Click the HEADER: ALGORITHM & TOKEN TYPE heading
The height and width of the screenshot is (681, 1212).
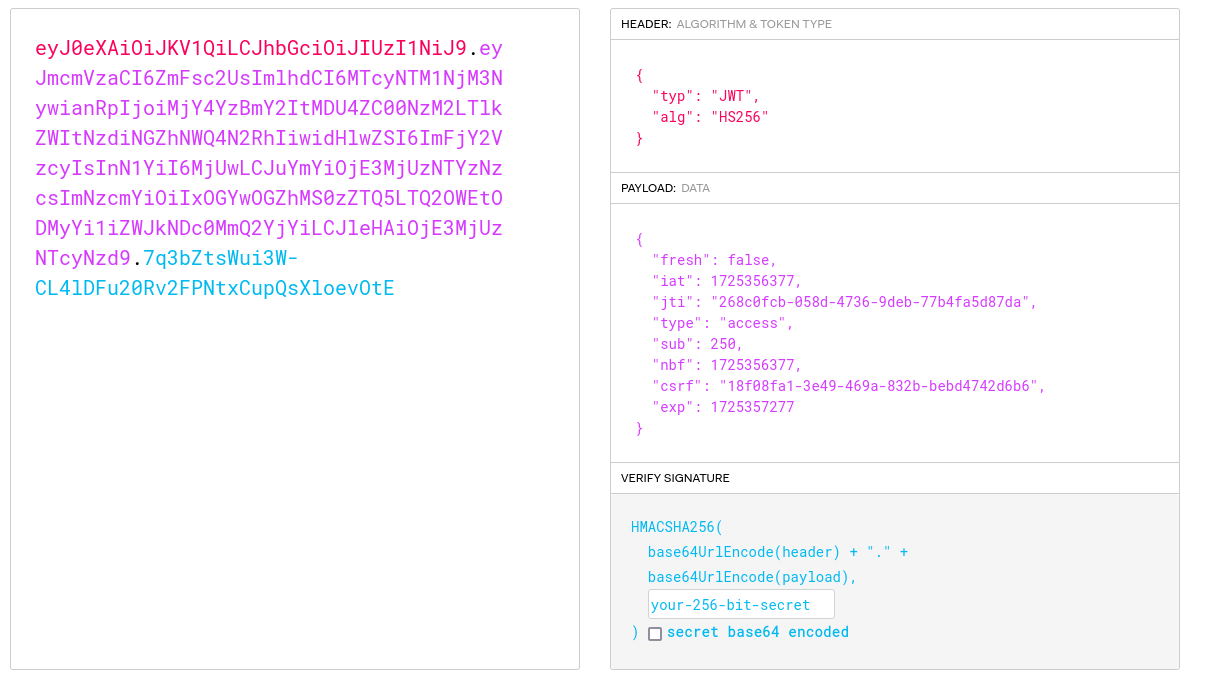coord(726,24)
